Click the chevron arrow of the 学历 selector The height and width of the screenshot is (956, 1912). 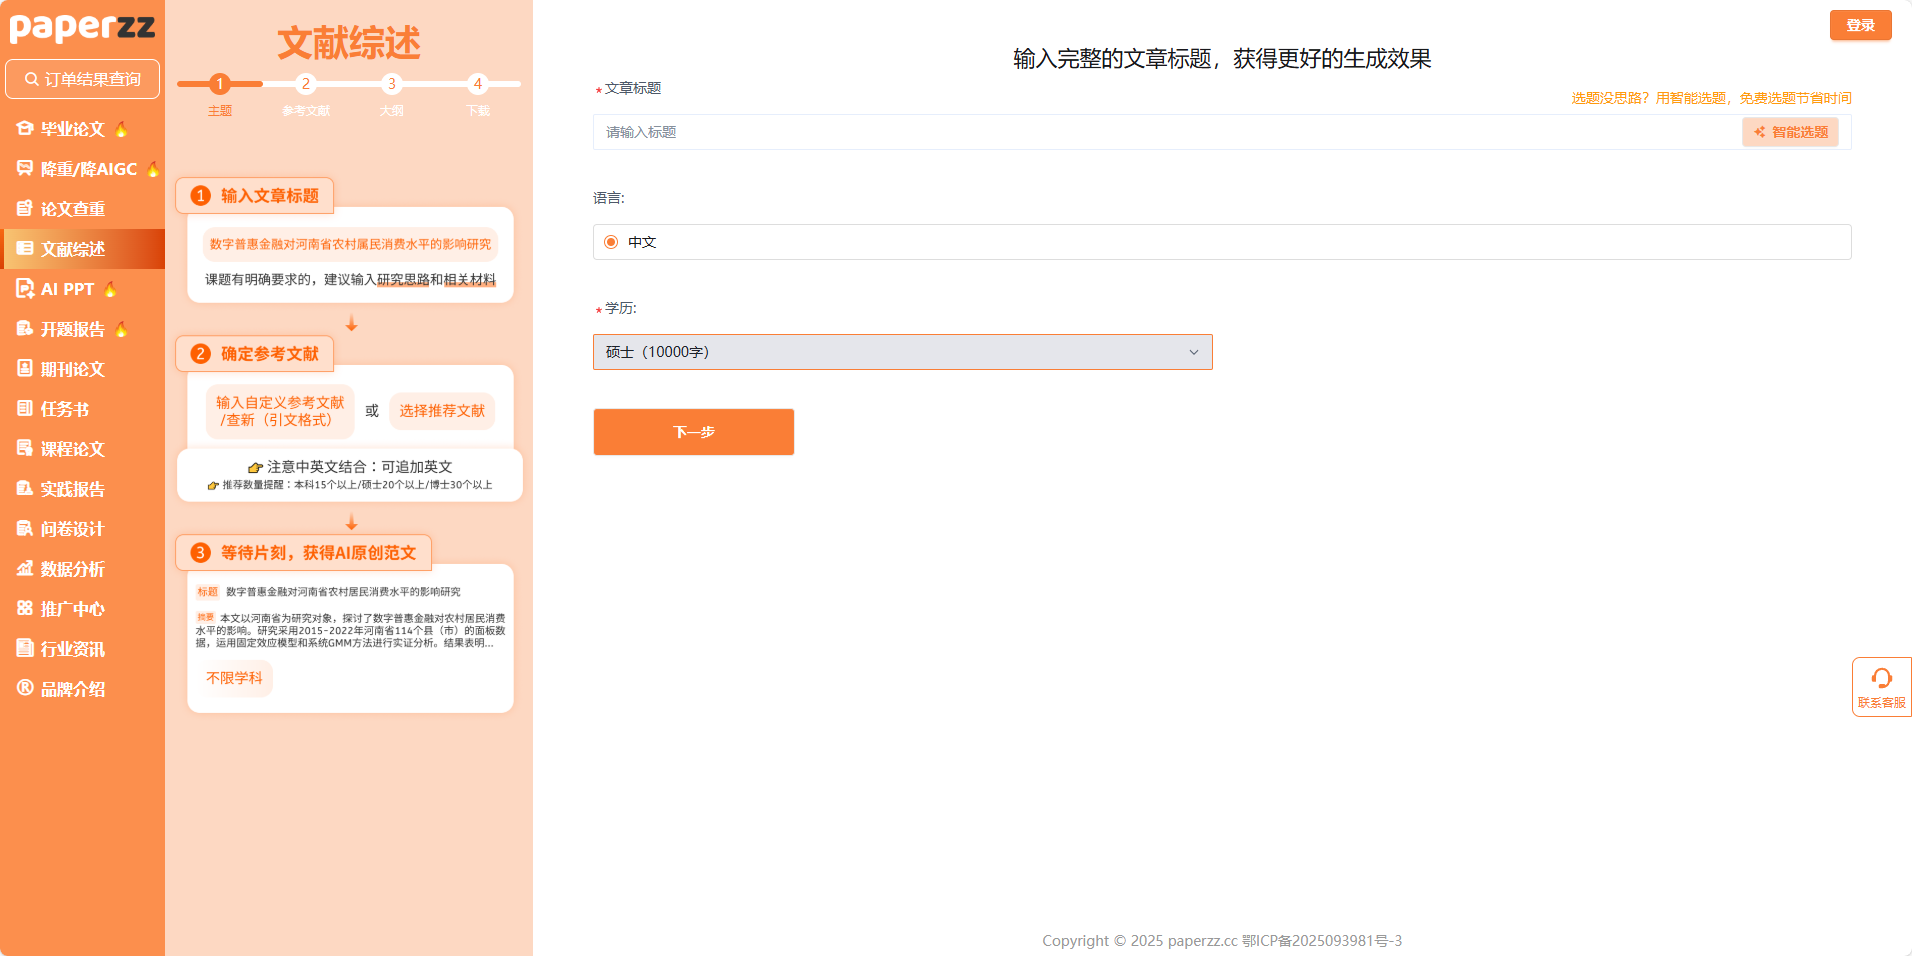(x=1193, y=352)
